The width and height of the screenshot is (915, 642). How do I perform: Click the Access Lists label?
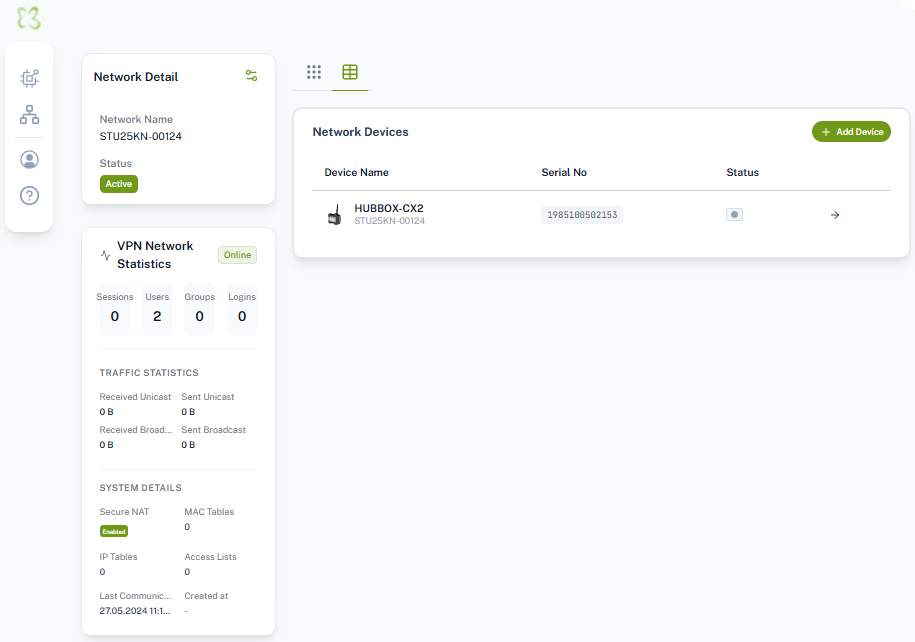211,557
